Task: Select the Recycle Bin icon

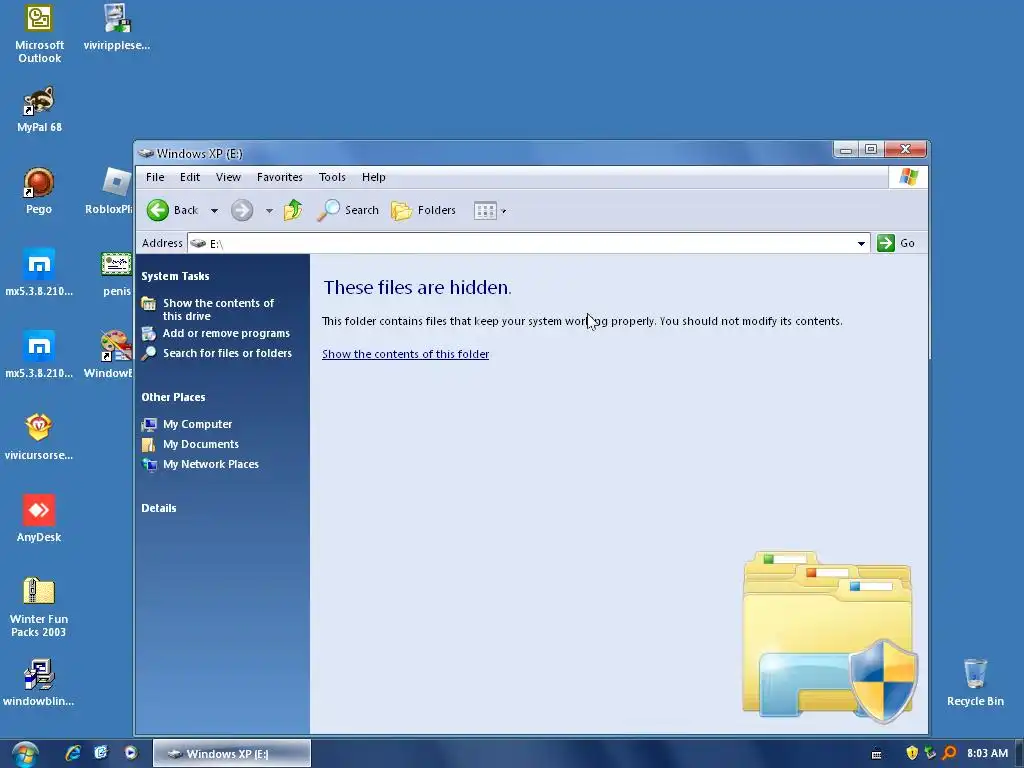Action: click(x=975, y=682)
